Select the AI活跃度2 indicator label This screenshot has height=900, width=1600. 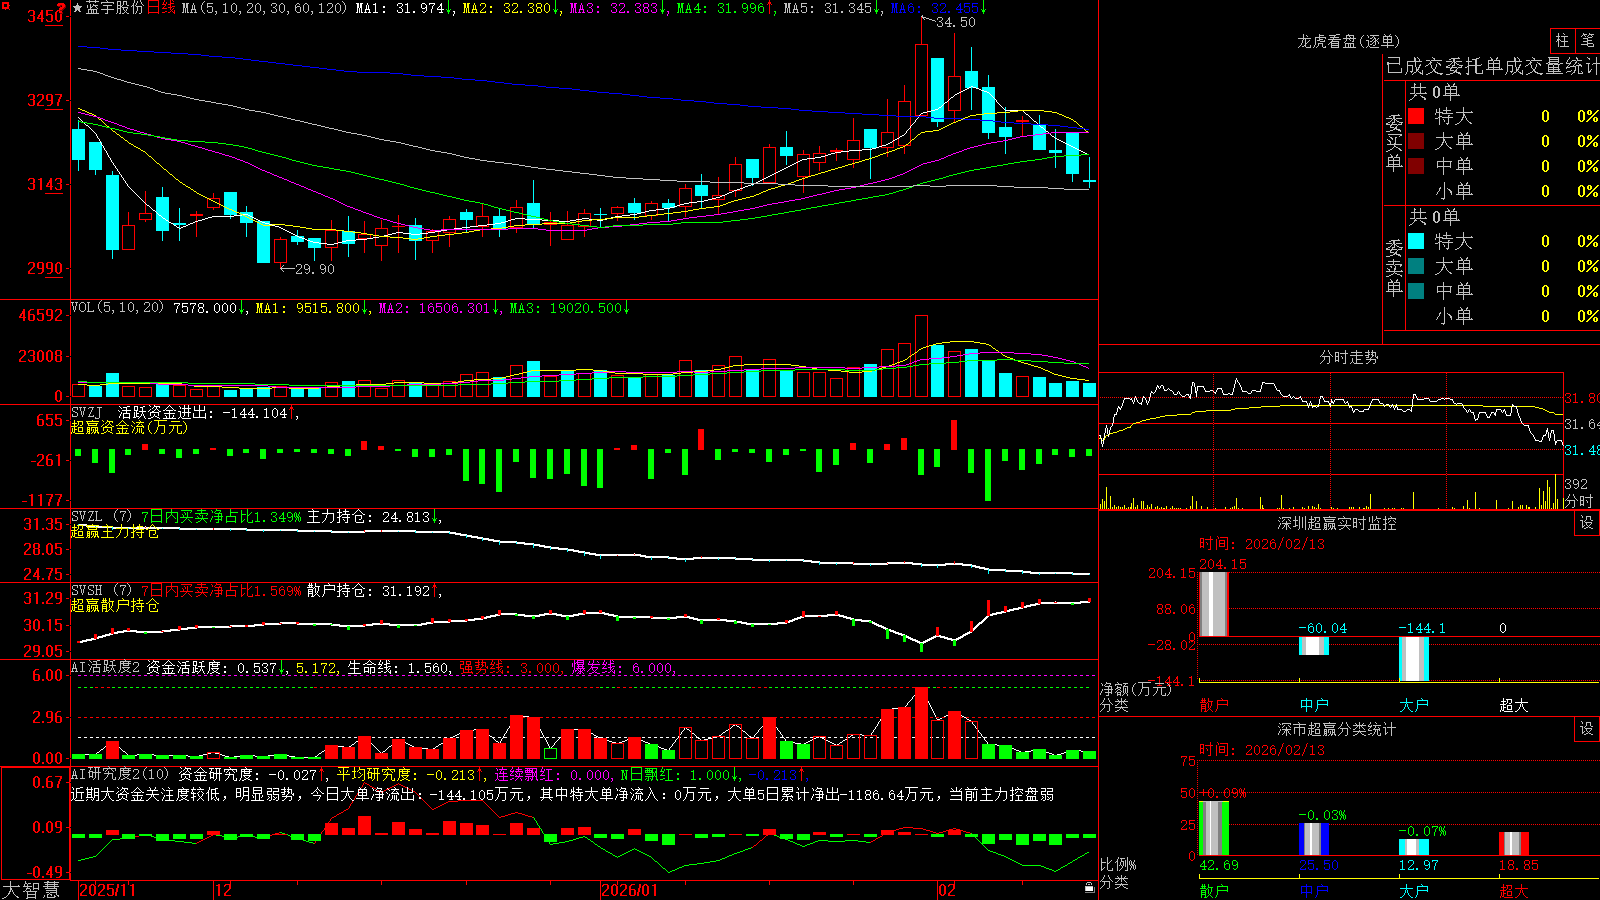[x=106, y=667]
